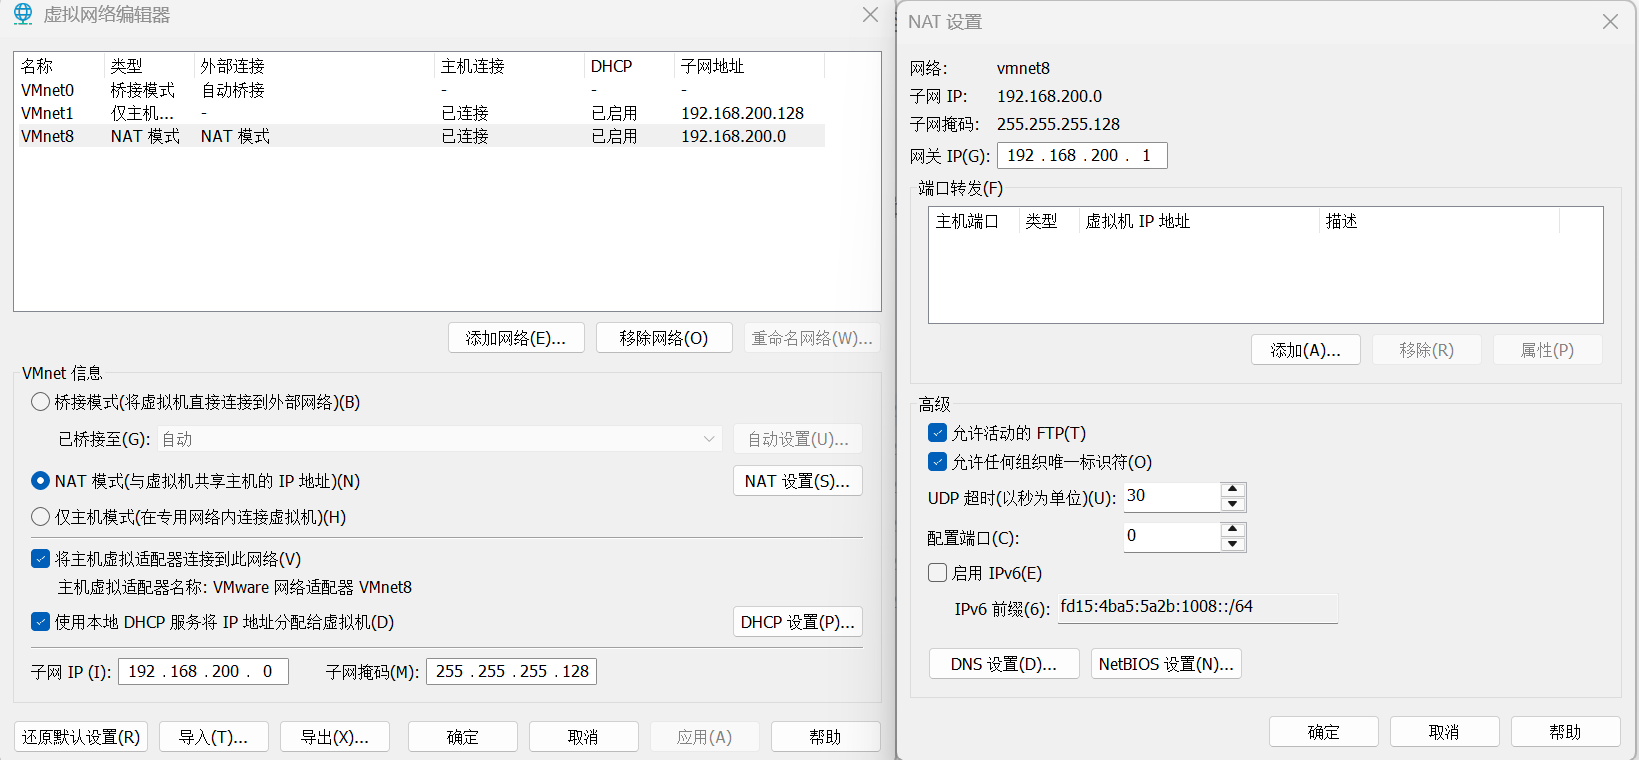Open DNS 设置 dialog

click(1003, 664)
